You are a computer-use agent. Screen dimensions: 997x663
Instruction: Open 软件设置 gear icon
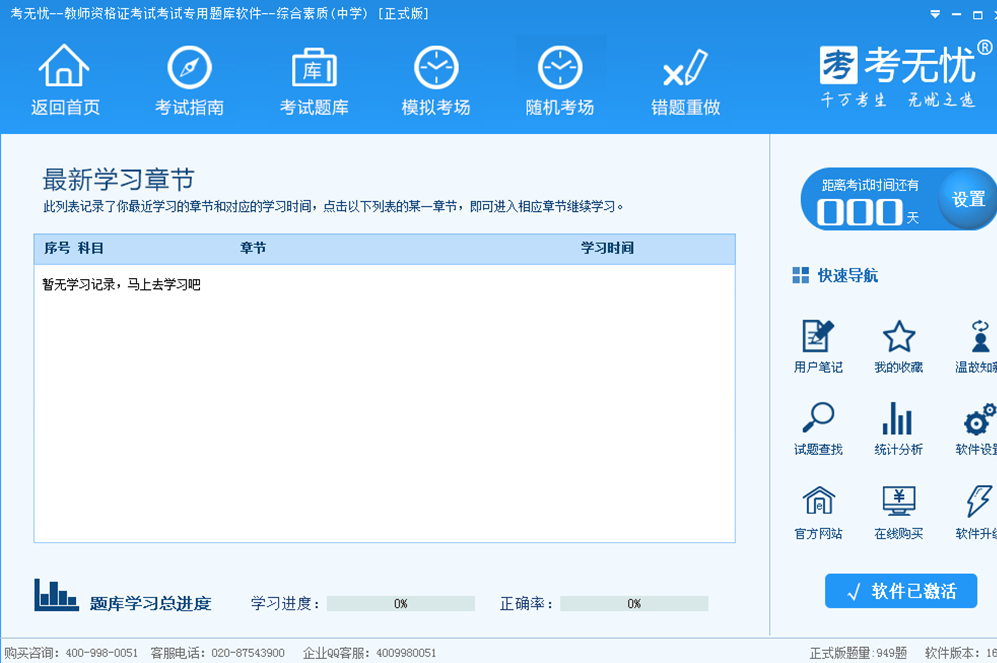[978, 419]
